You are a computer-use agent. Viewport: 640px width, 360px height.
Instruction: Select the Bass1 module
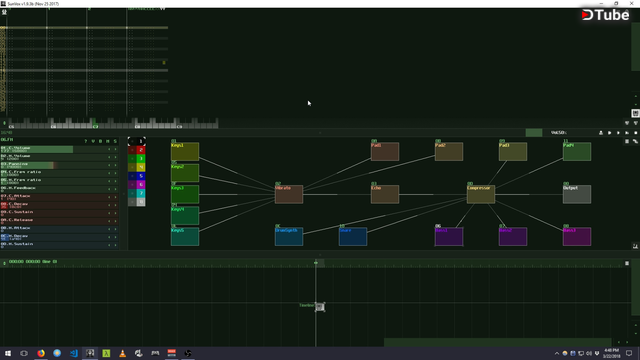click(449, 237)
